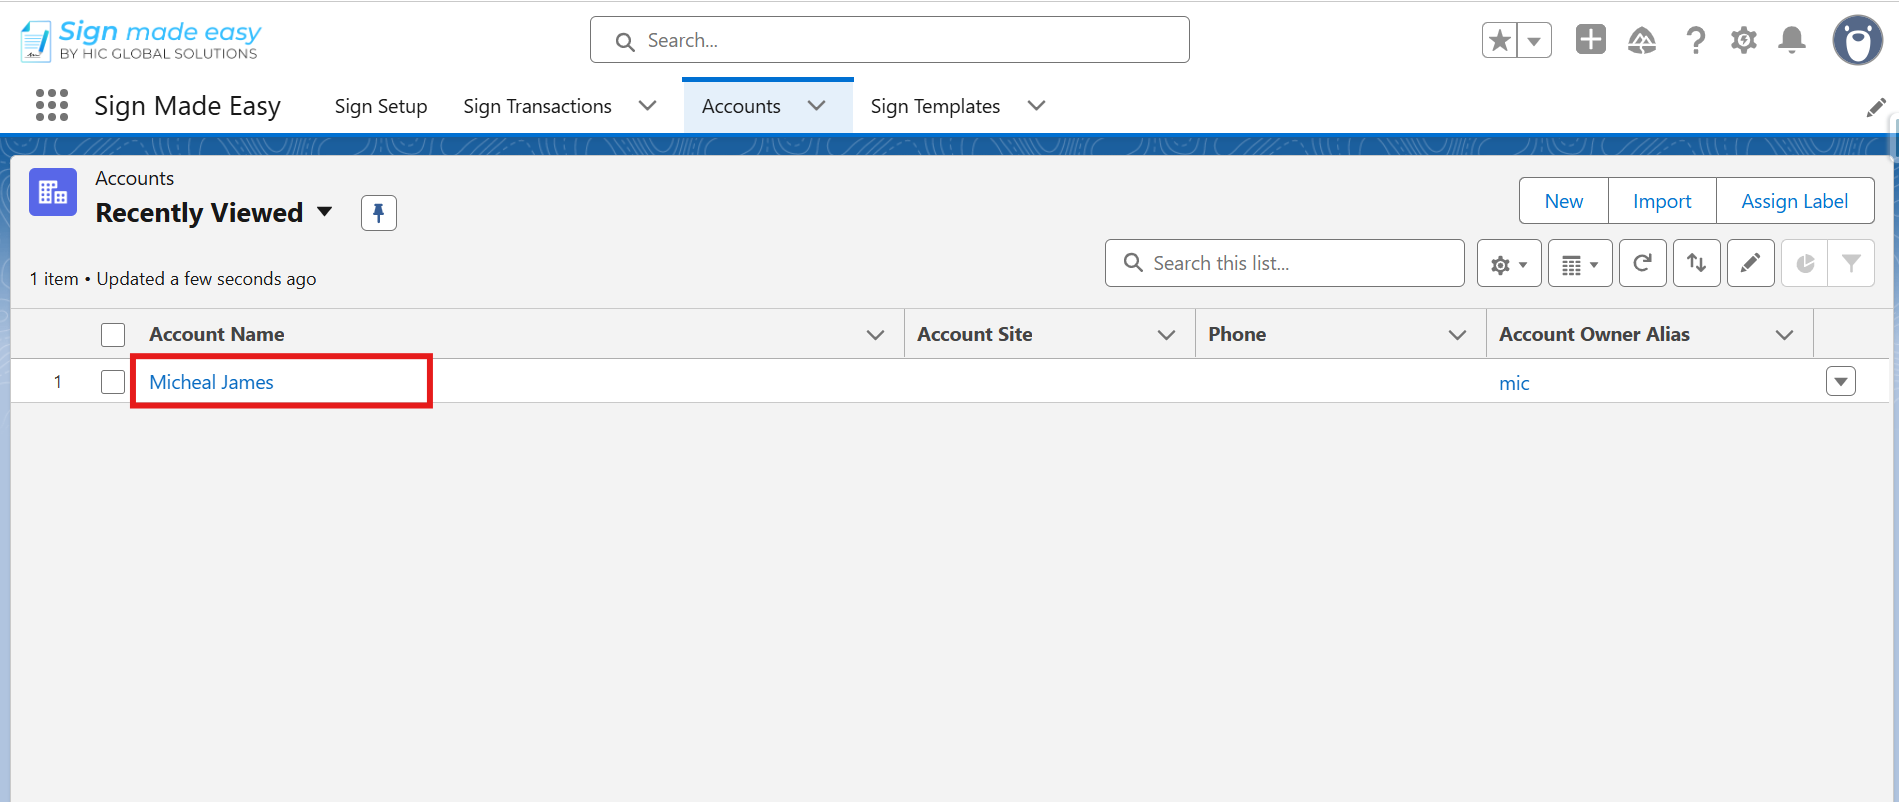Screen dimensions: 1899x802
Task: Open the App Launcher grid icon
Action: [52, 105]
